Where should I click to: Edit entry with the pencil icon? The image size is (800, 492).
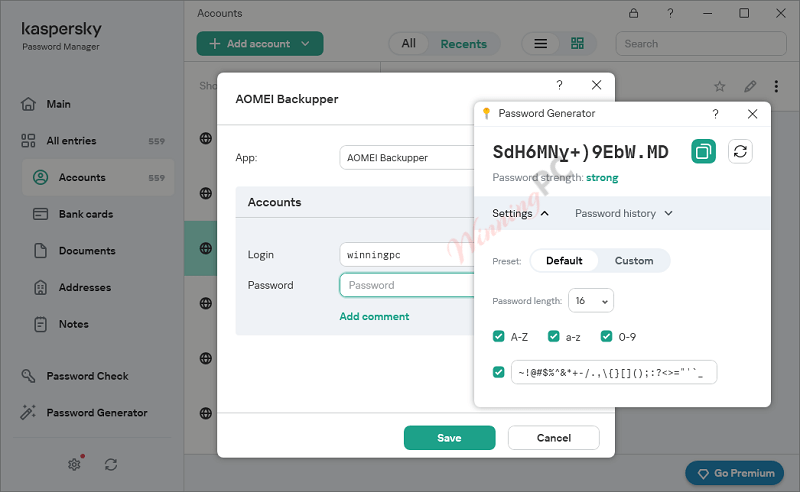tap(749, 86)
